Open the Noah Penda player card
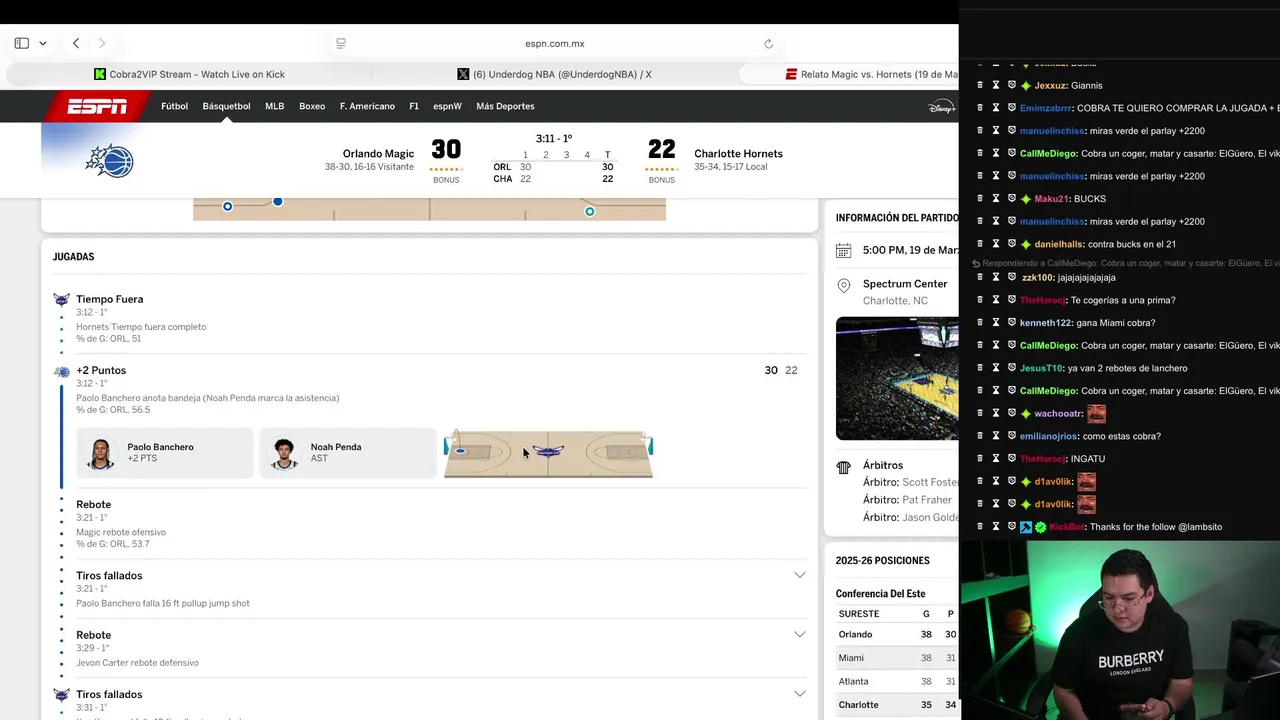 348,453
